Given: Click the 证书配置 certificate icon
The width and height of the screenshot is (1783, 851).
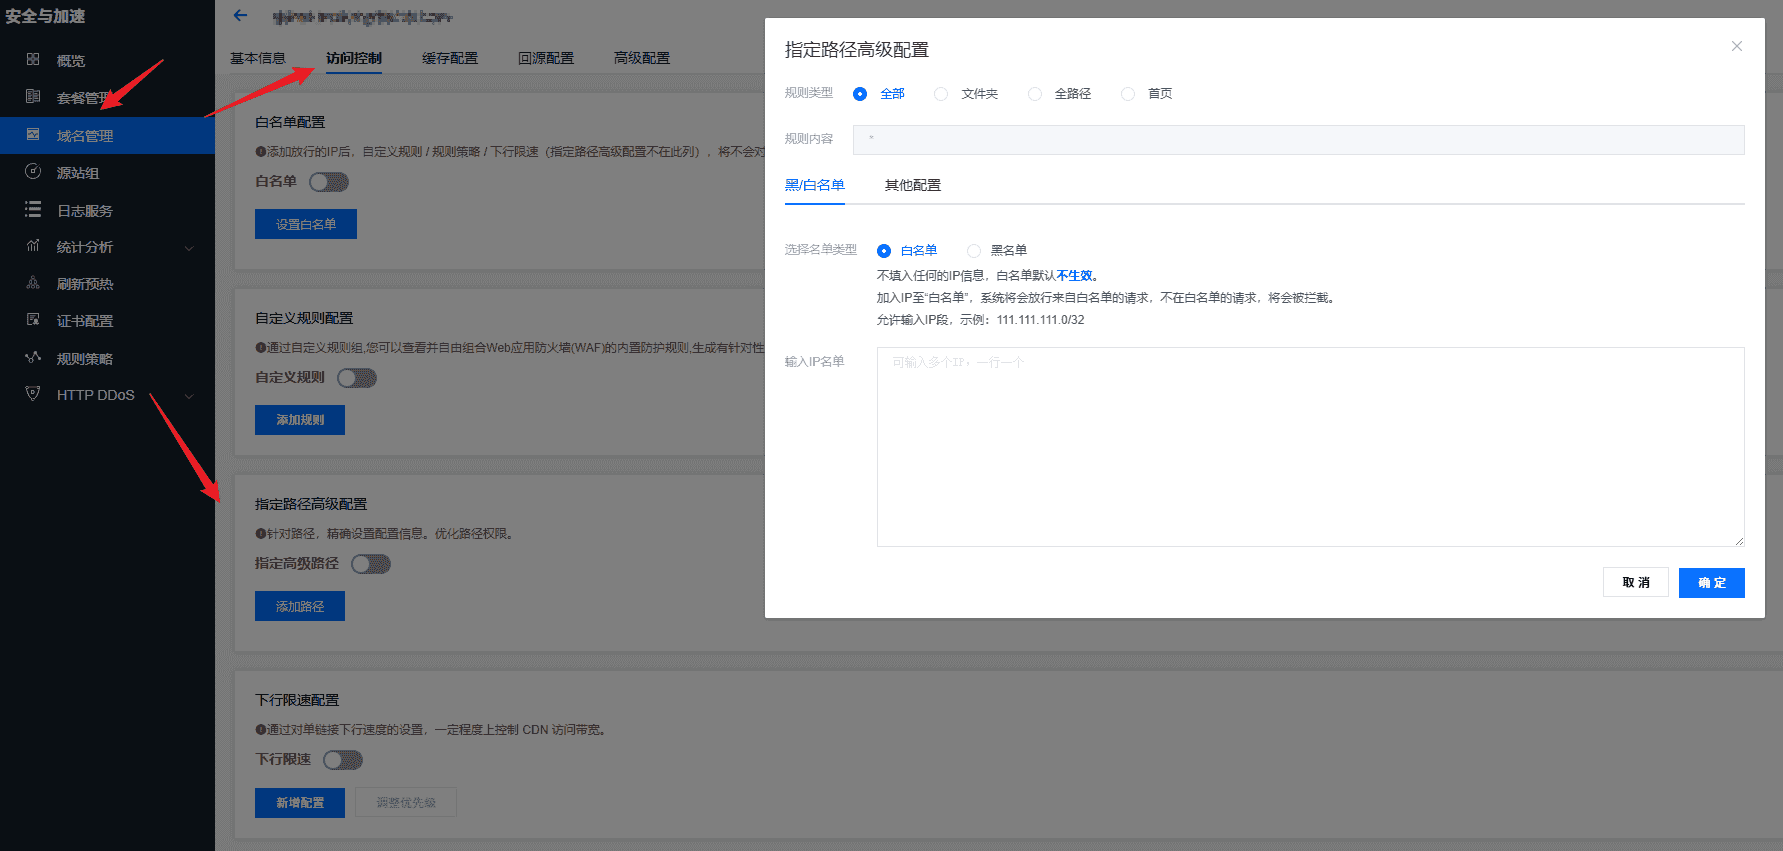Looking at the screenshot, I should coord(33,320).
